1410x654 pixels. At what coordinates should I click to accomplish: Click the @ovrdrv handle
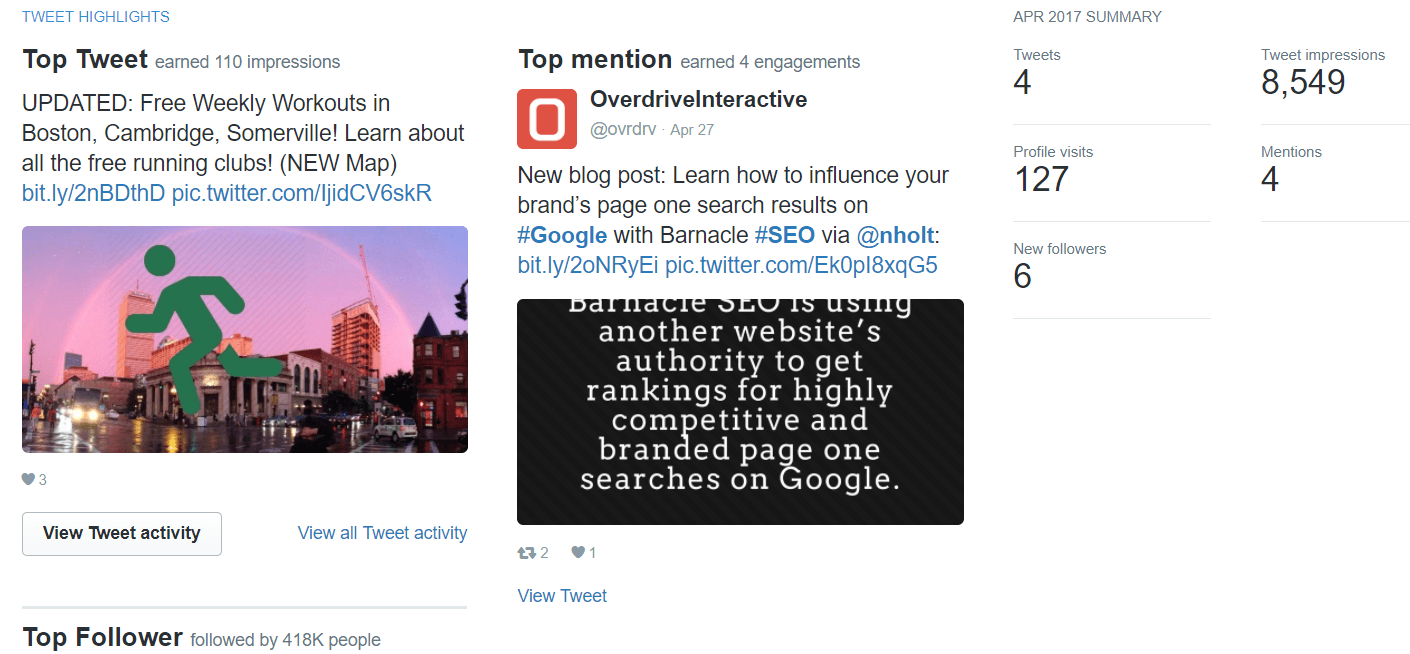[x=623, y=130]
